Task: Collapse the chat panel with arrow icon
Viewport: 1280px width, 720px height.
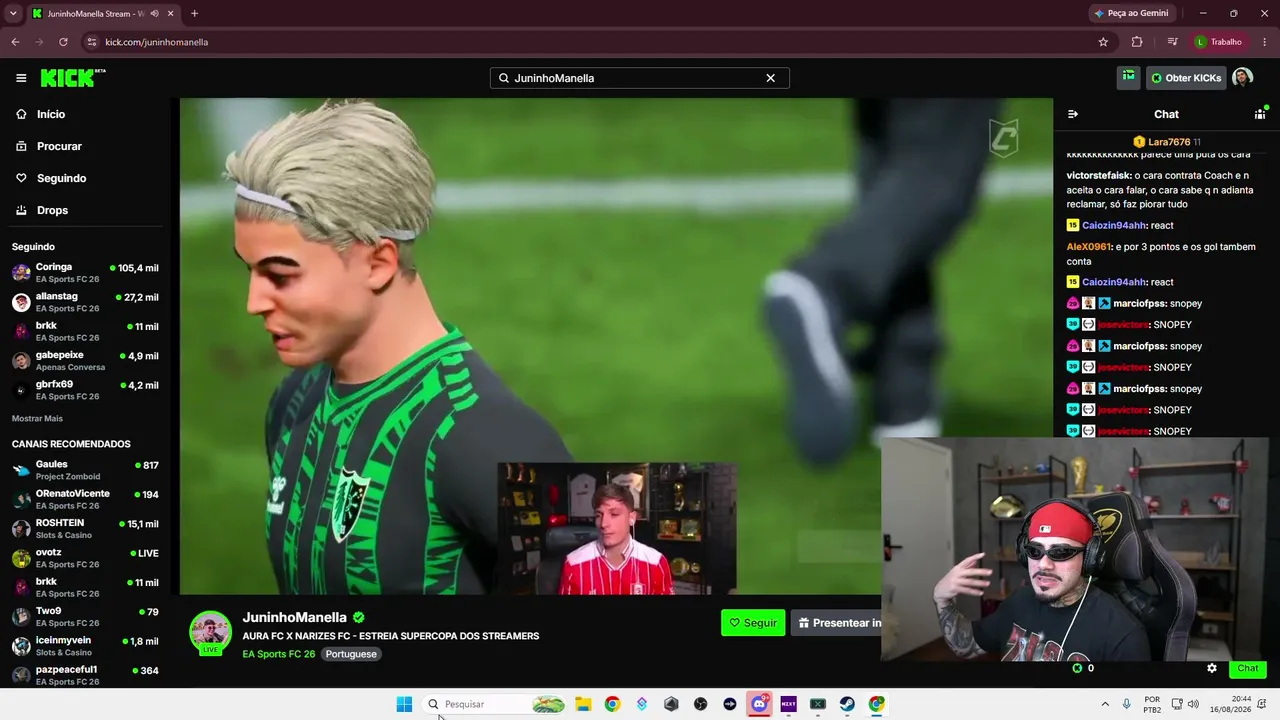Action: tap(1073, 114)
